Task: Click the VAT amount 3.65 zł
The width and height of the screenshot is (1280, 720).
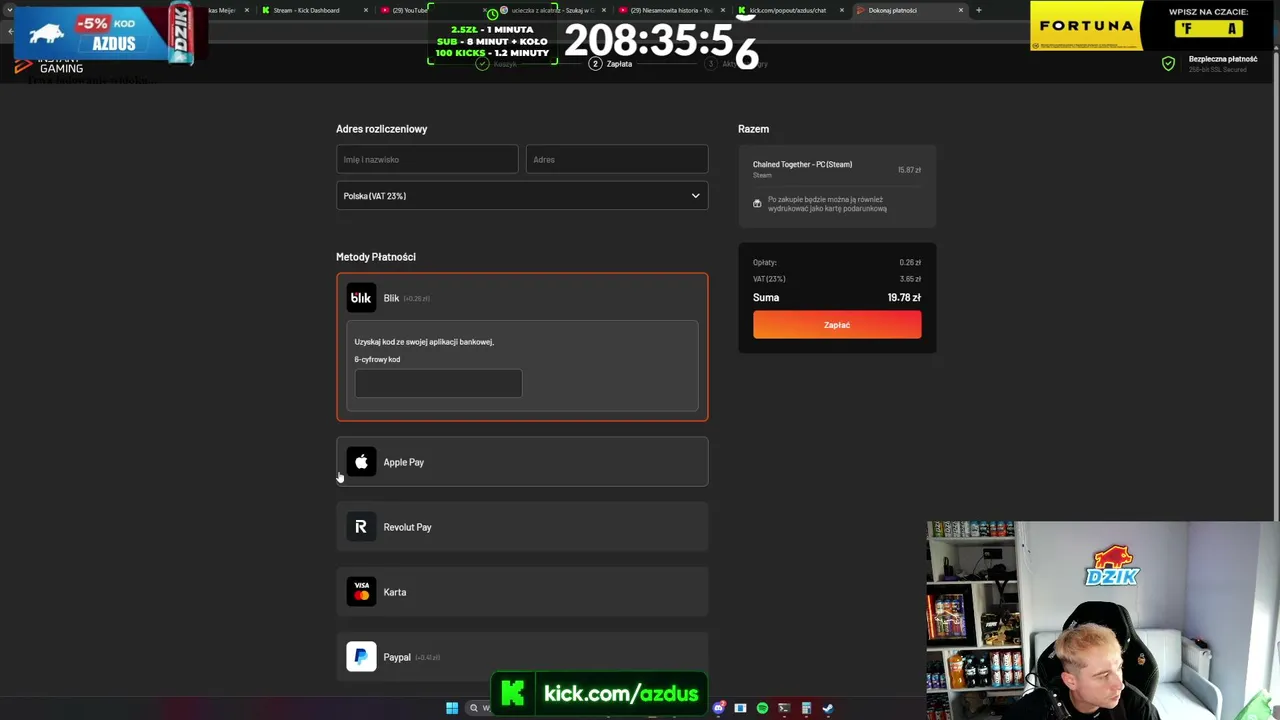Action: click(910, 279)
